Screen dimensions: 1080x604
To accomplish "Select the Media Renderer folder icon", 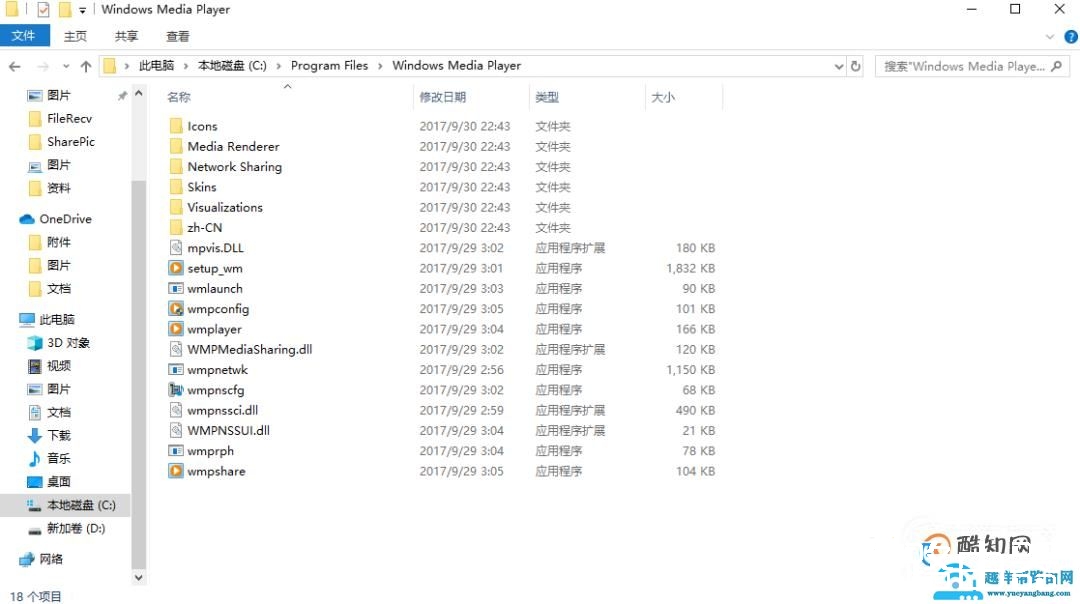I will tap(176, 146).
